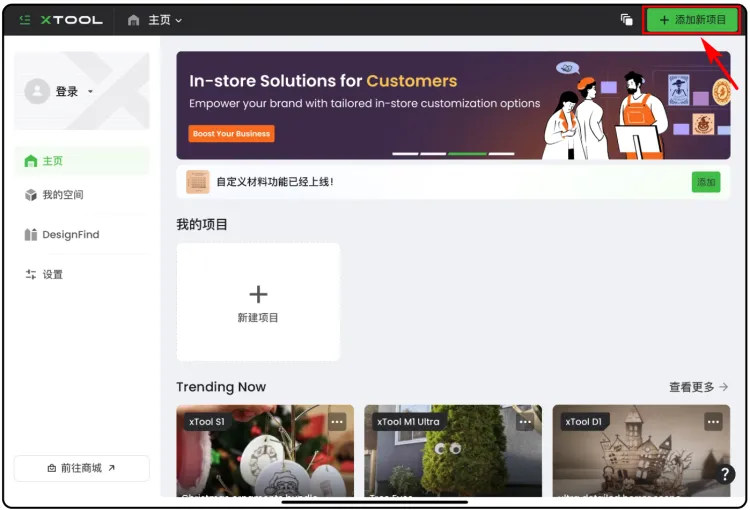The height and width of the screenshot is (510, 750).
Task: Select the first banner carousel indicator
Action: point(405,154)
